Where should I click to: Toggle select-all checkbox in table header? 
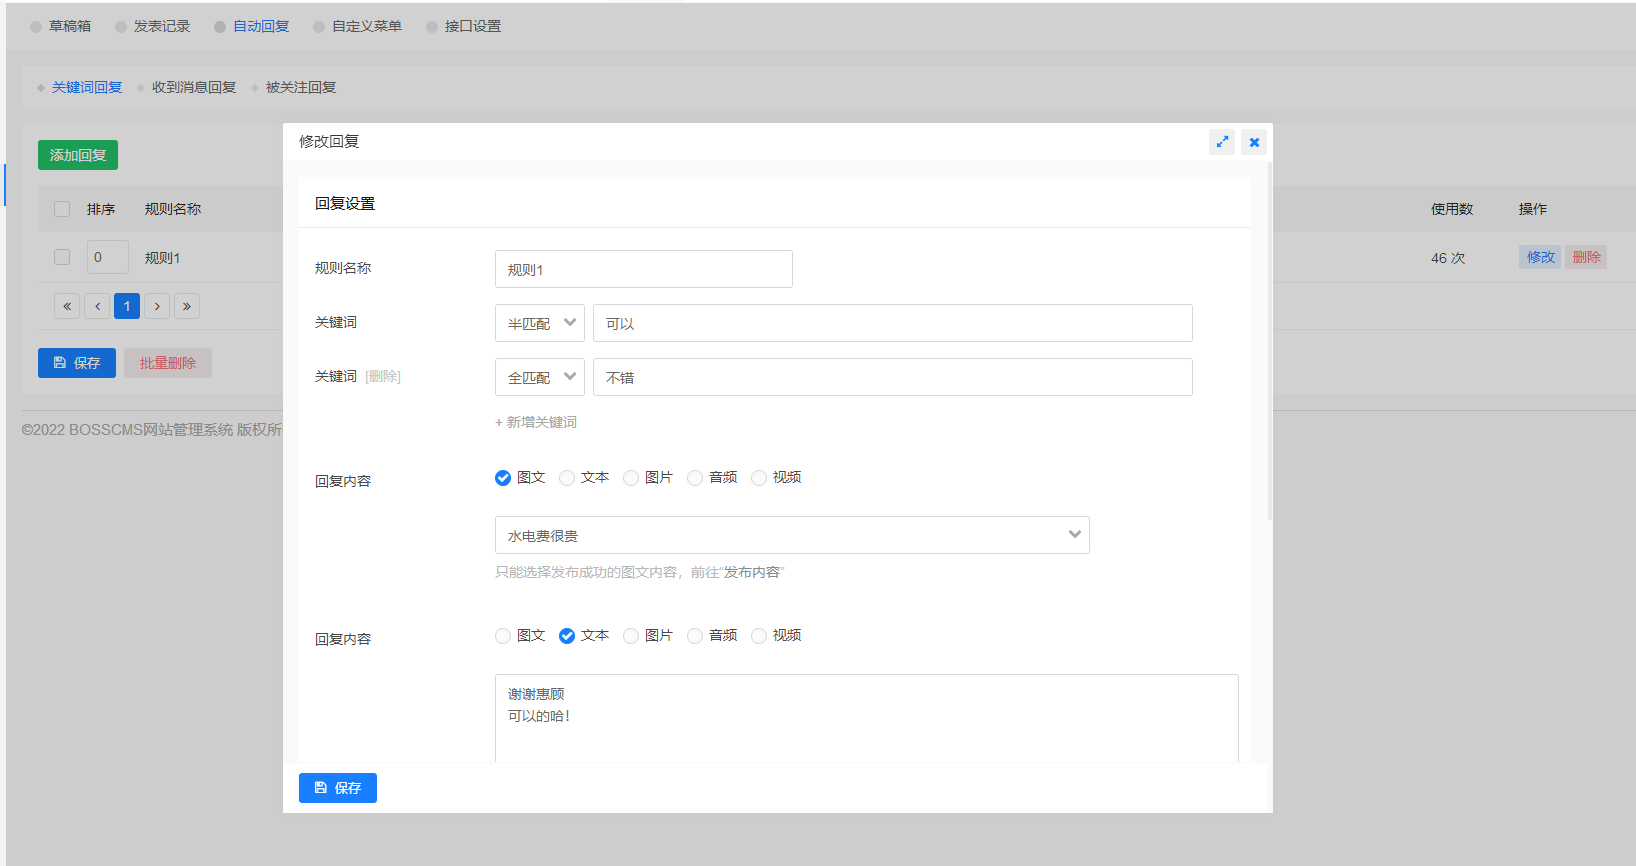click(x=62, y=209)
